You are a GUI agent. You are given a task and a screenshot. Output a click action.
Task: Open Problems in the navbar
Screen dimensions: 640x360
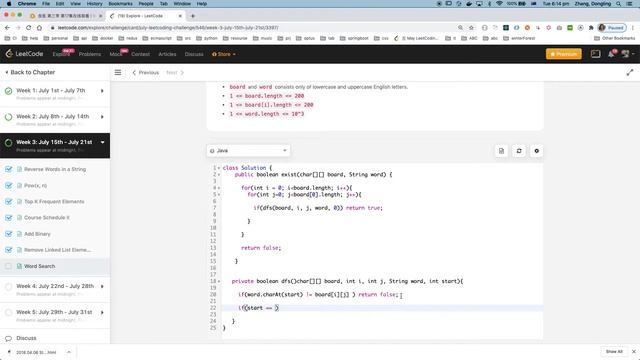pyautogui.click(x=90, y=54)
